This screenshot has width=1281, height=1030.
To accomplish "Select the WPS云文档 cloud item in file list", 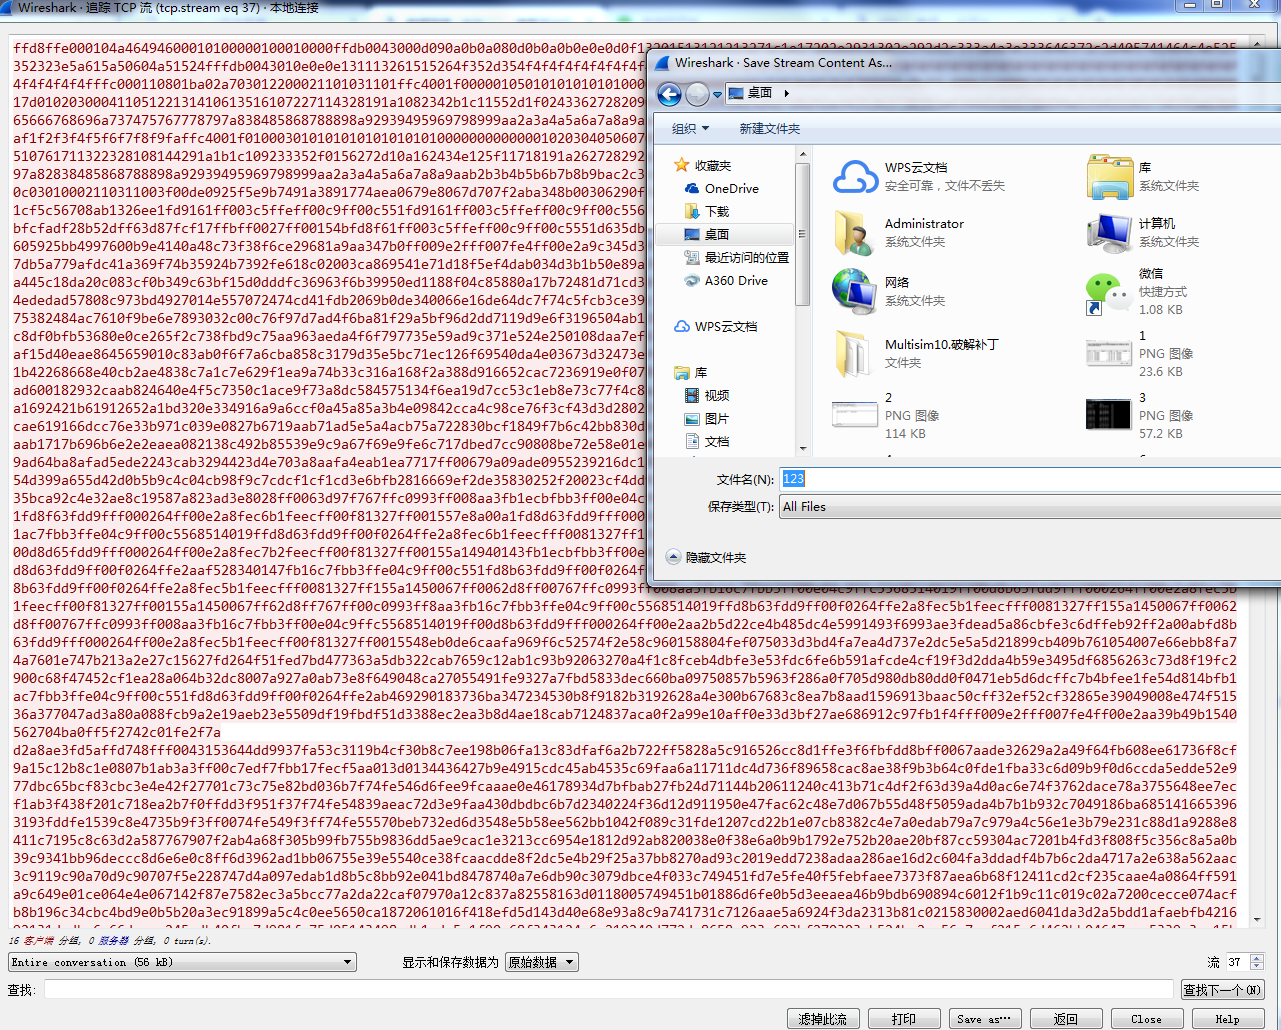I will 920,177.
